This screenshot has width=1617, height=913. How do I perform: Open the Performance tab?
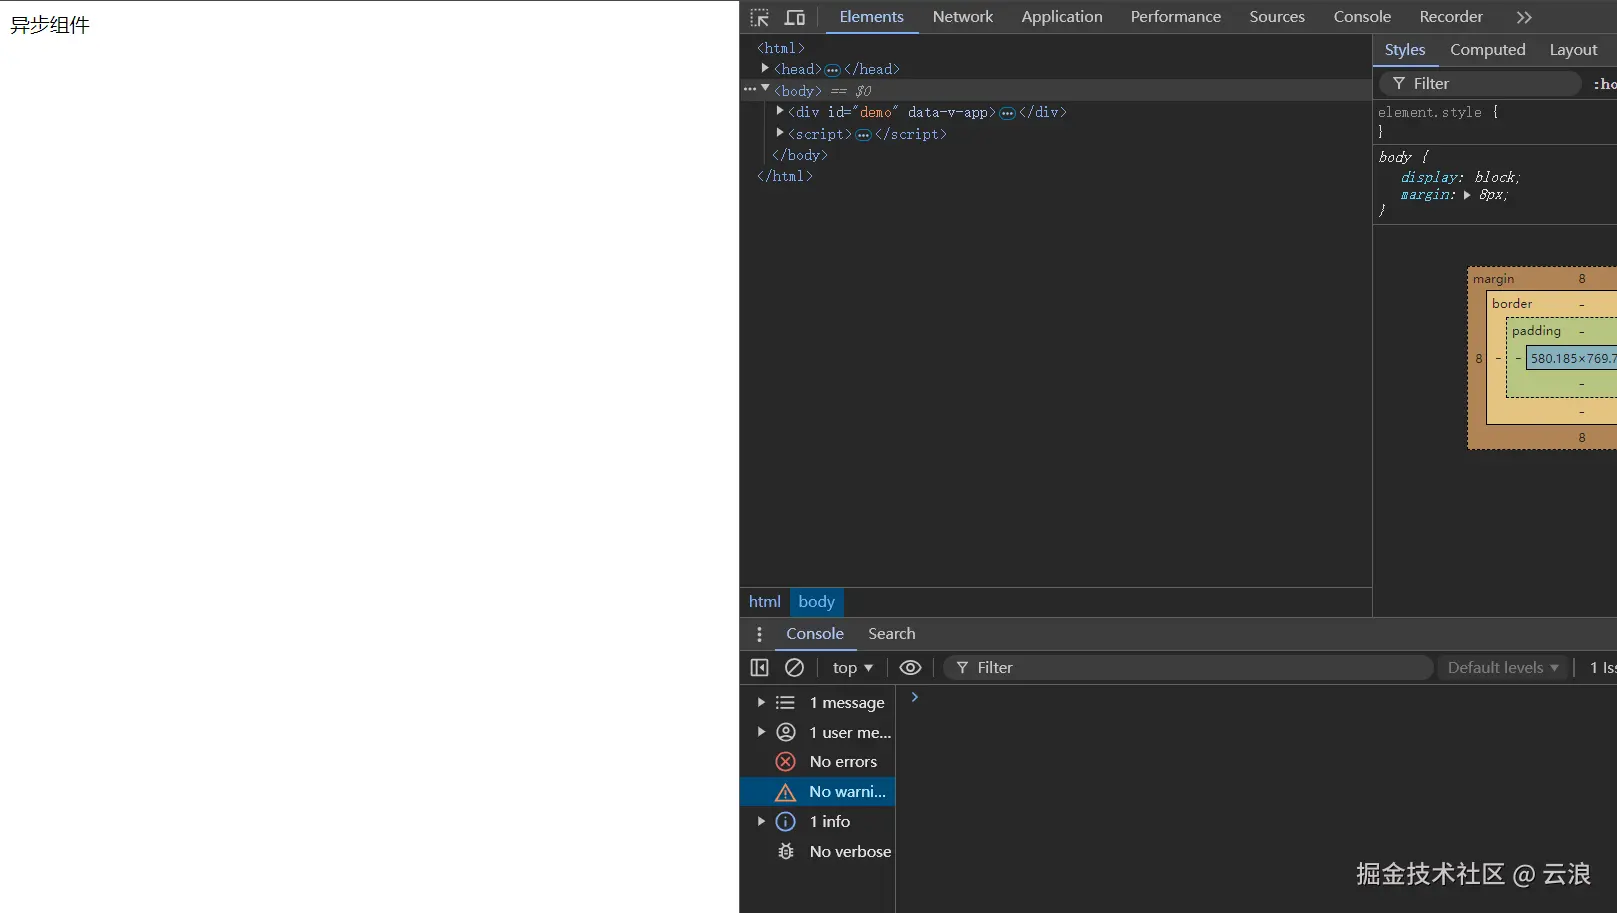pyautogui.click(x=1176, y=17)
